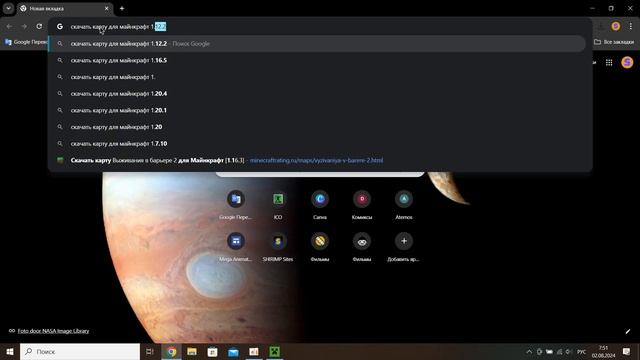Open the Google apps grid
The height and width of the screenshot is (360, 640).
[609, 62]
